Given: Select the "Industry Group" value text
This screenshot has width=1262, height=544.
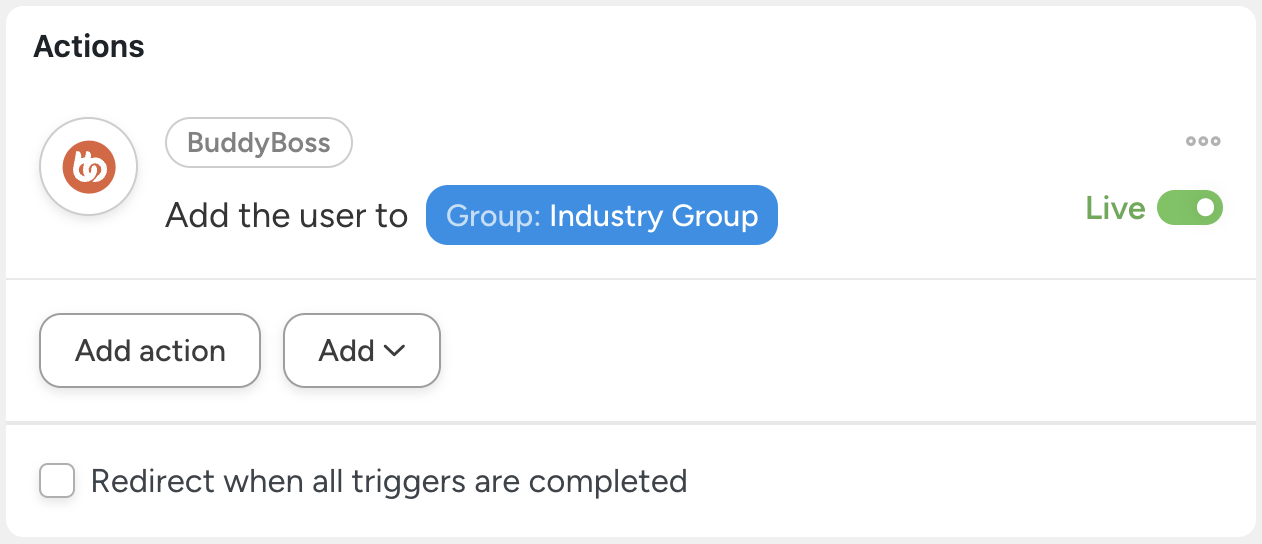Looking at the screenshot, I should [x=653, y=215].
